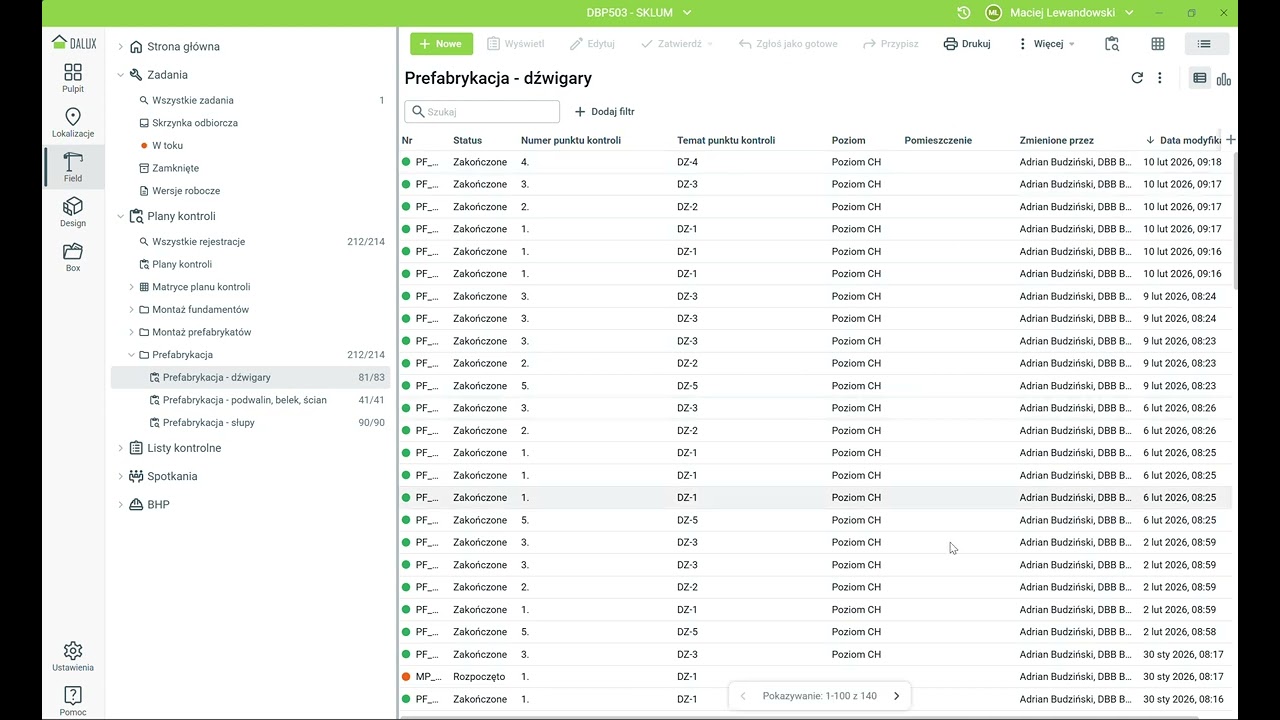This screenshot has height=720, width=1280.
Task: Collapse the Prefabrykacja folder
Action: pyautogui.click(x=131, y=355)
